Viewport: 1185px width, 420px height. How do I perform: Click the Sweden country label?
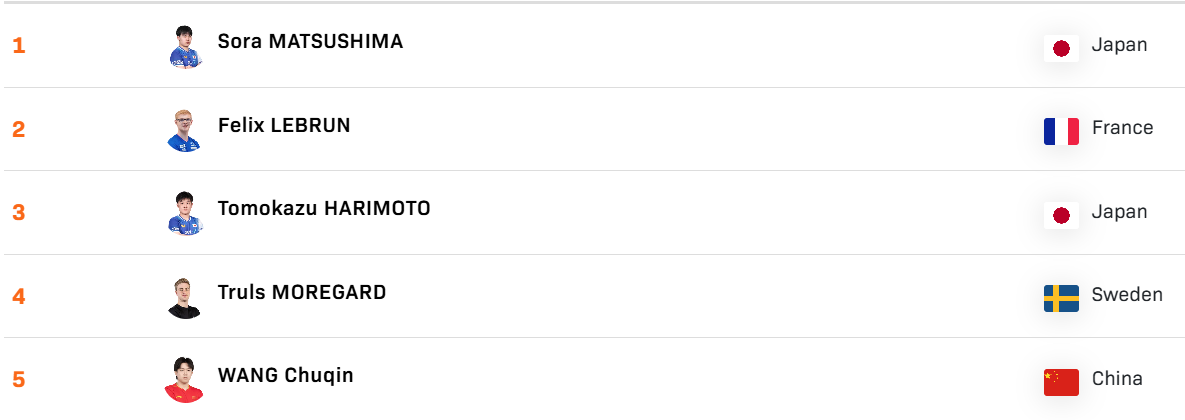pos(1127,295)
